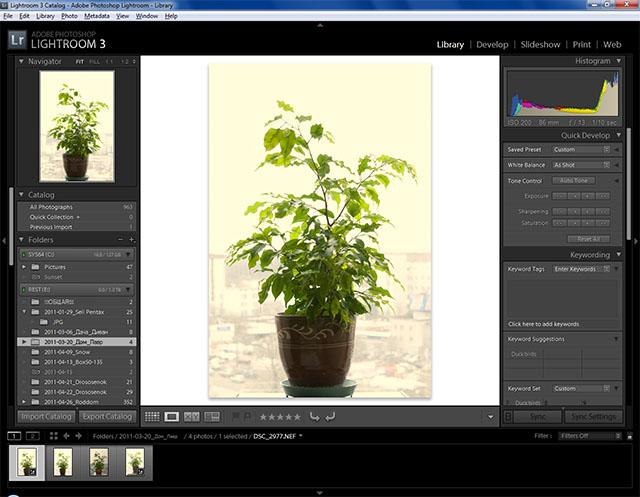This screenshot has height=497, width=640.
Task: Click the Reset All button
Action: click(589, 239)
